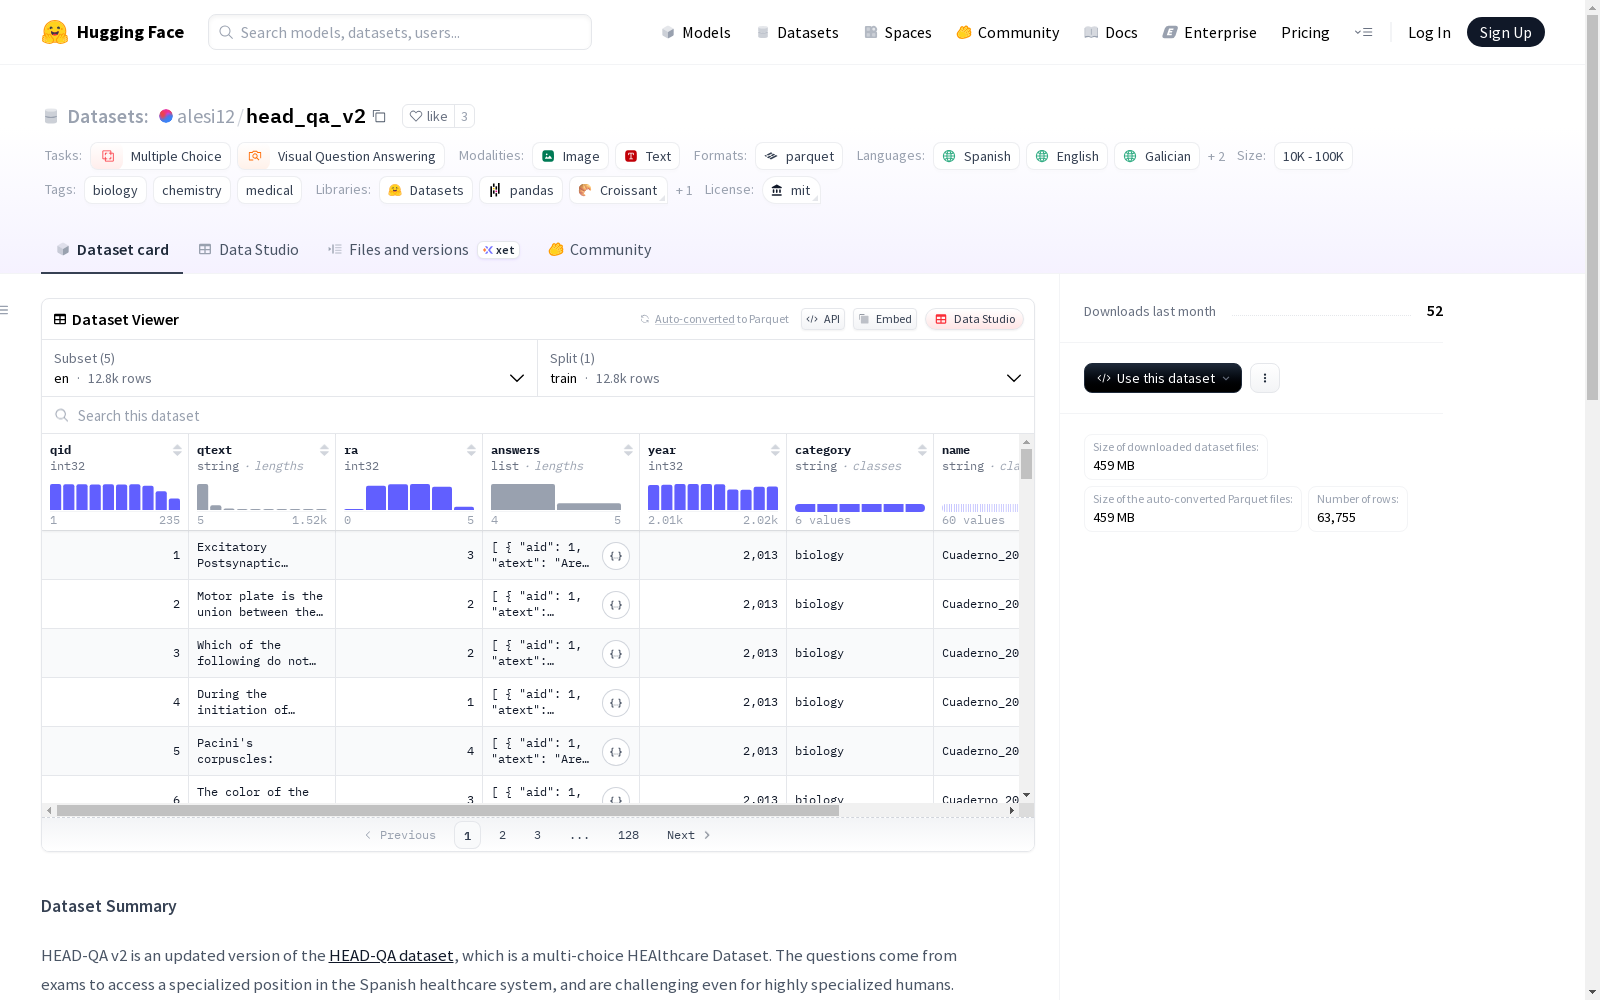The width and height of the screenshot is (1600, 1000).
Task: Sort by the answers column
Action: click(628, 450)
